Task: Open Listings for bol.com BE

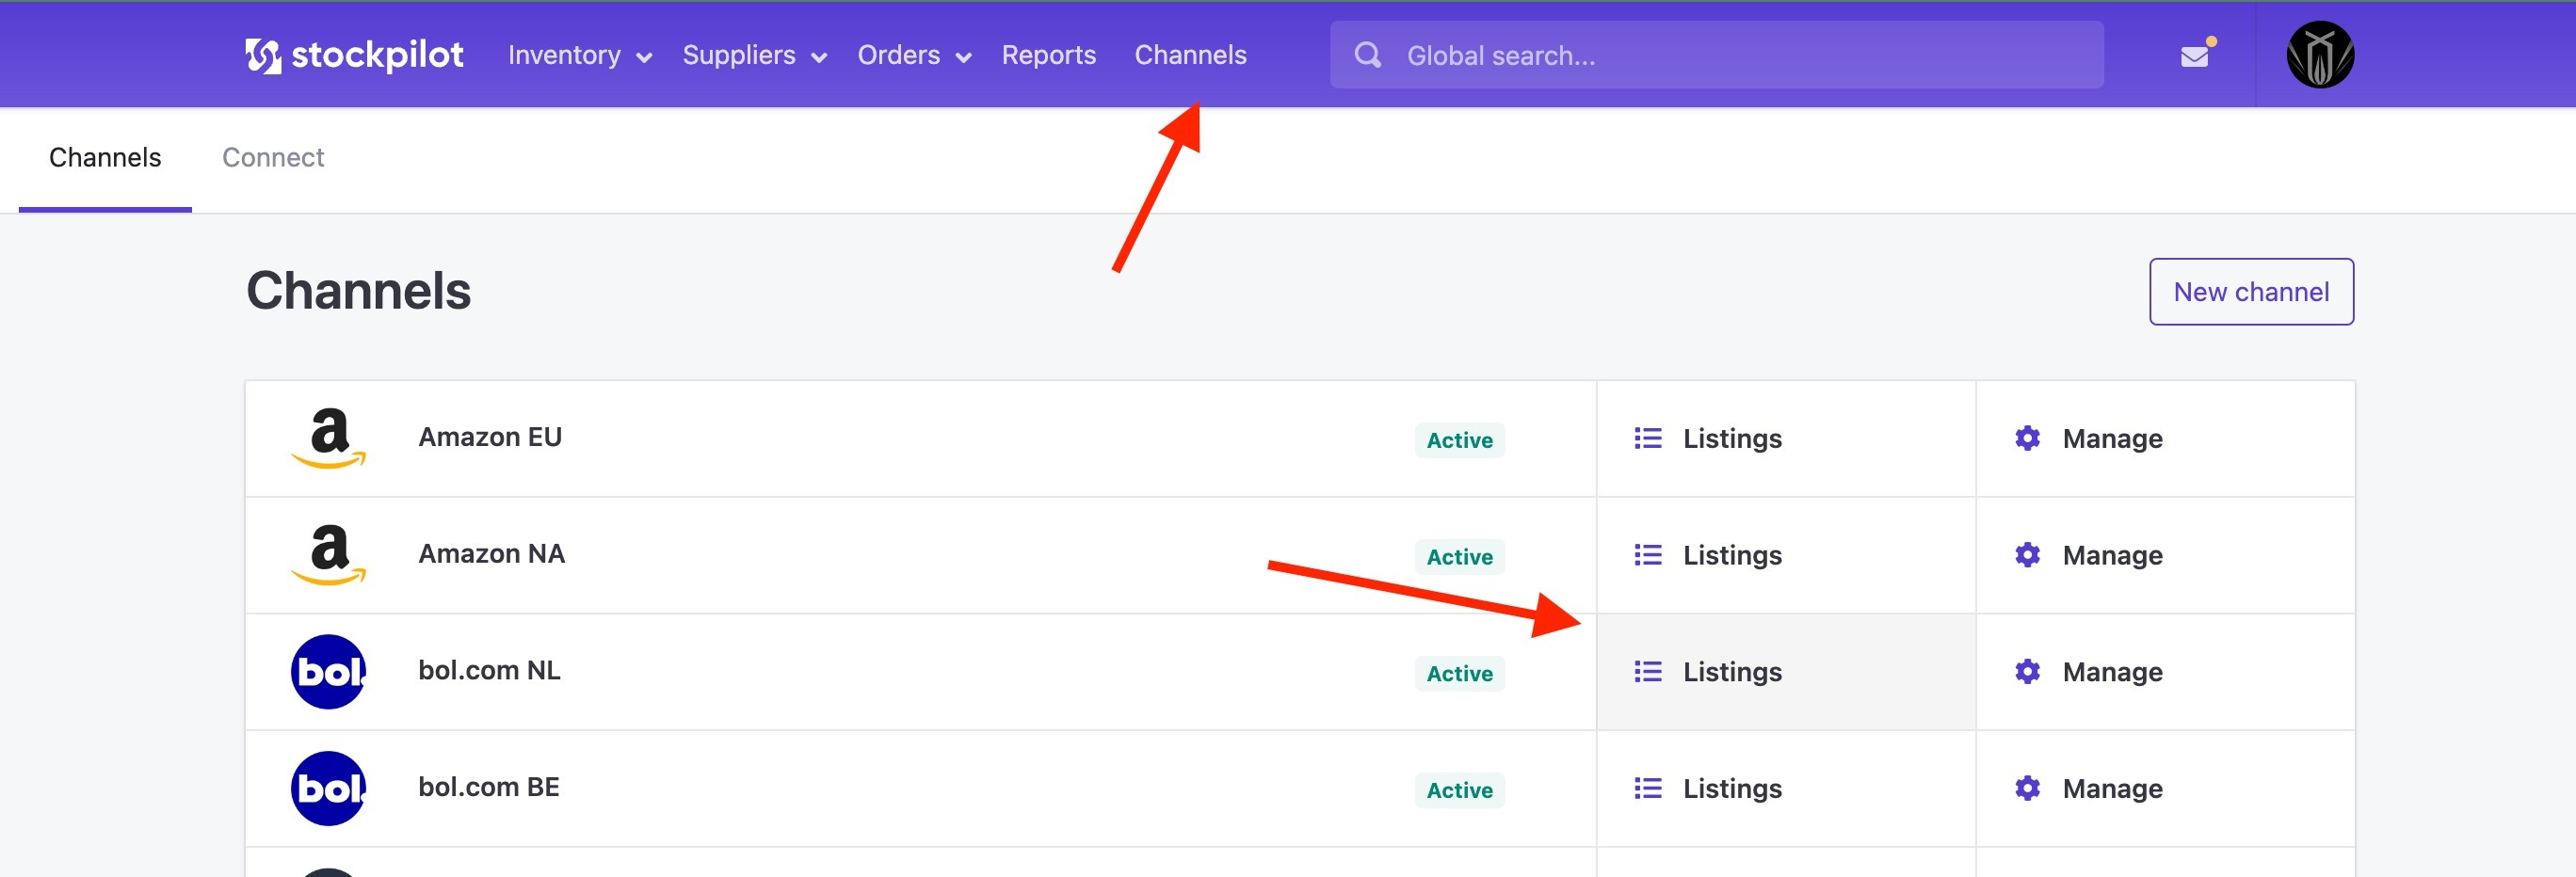Action: click(x=1786, y=789)
